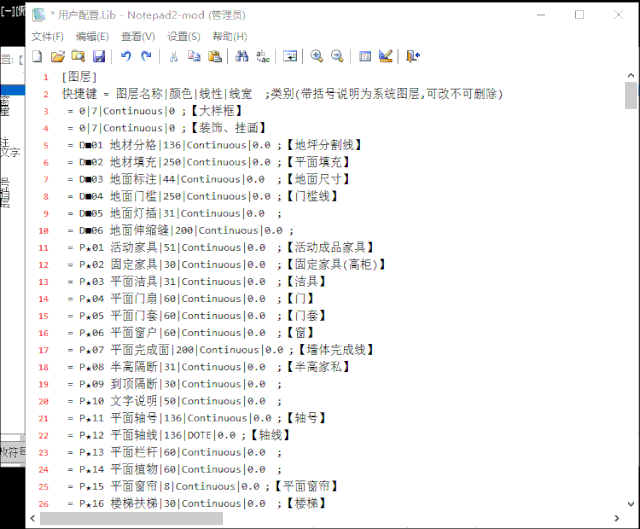The height and width of the screenshot is (529, 640).
Task: Click the horizontal scrollbar right arrow
Action: coord(617,518)
